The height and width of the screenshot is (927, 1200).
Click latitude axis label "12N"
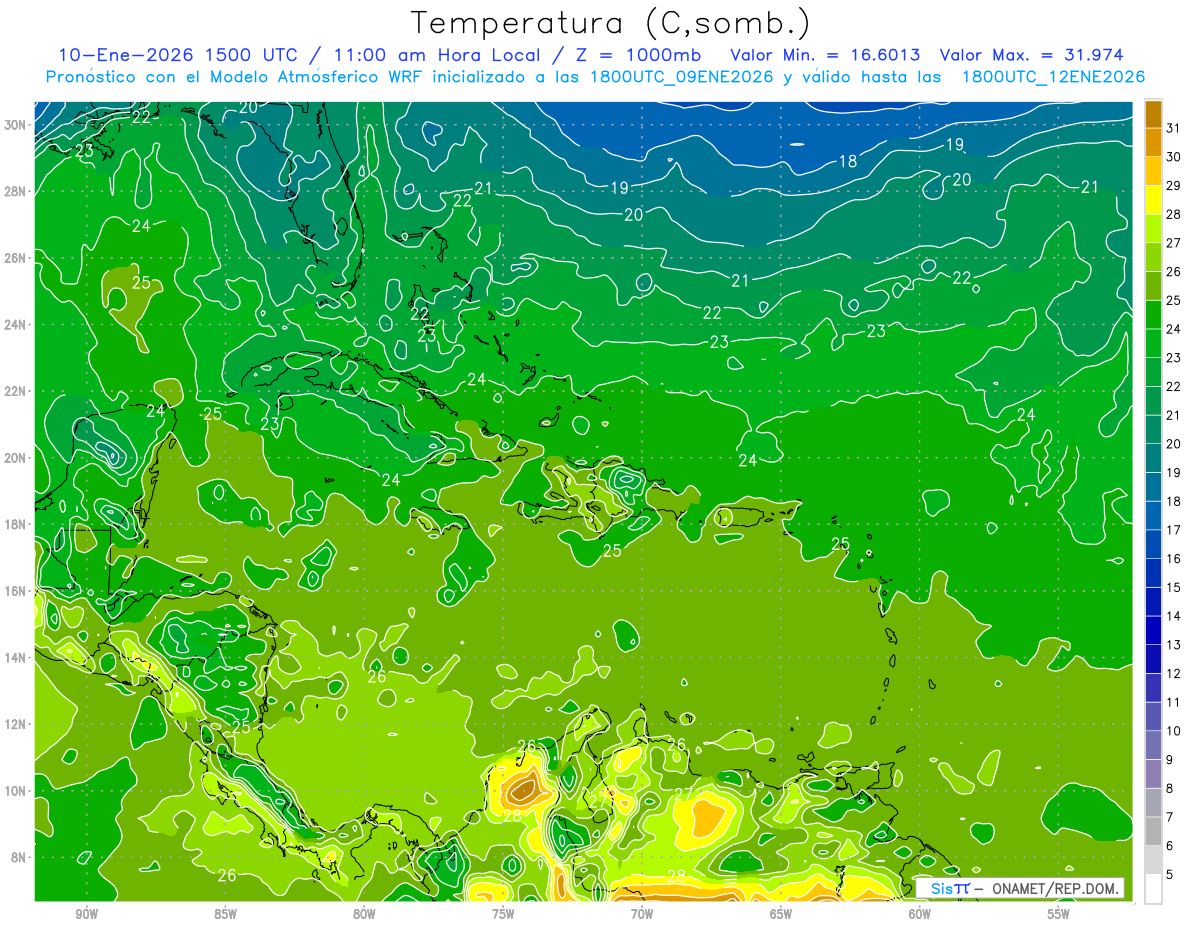point(15,724)
